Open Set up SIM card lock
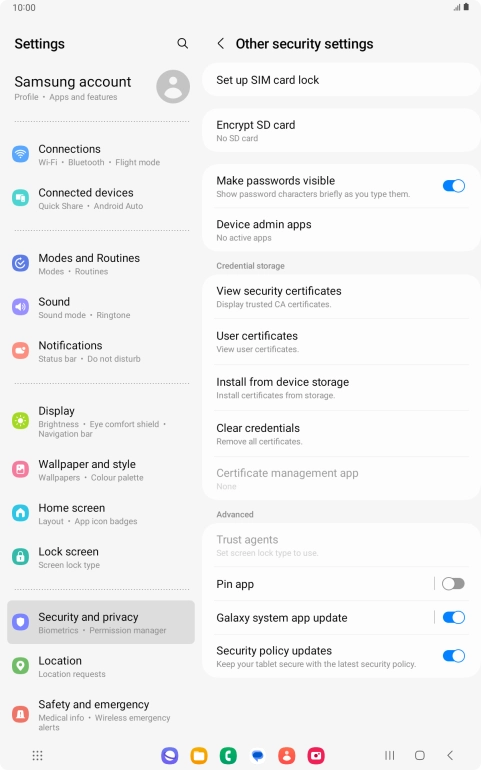This screenshot has width=481, height=770. click(341, 80)
